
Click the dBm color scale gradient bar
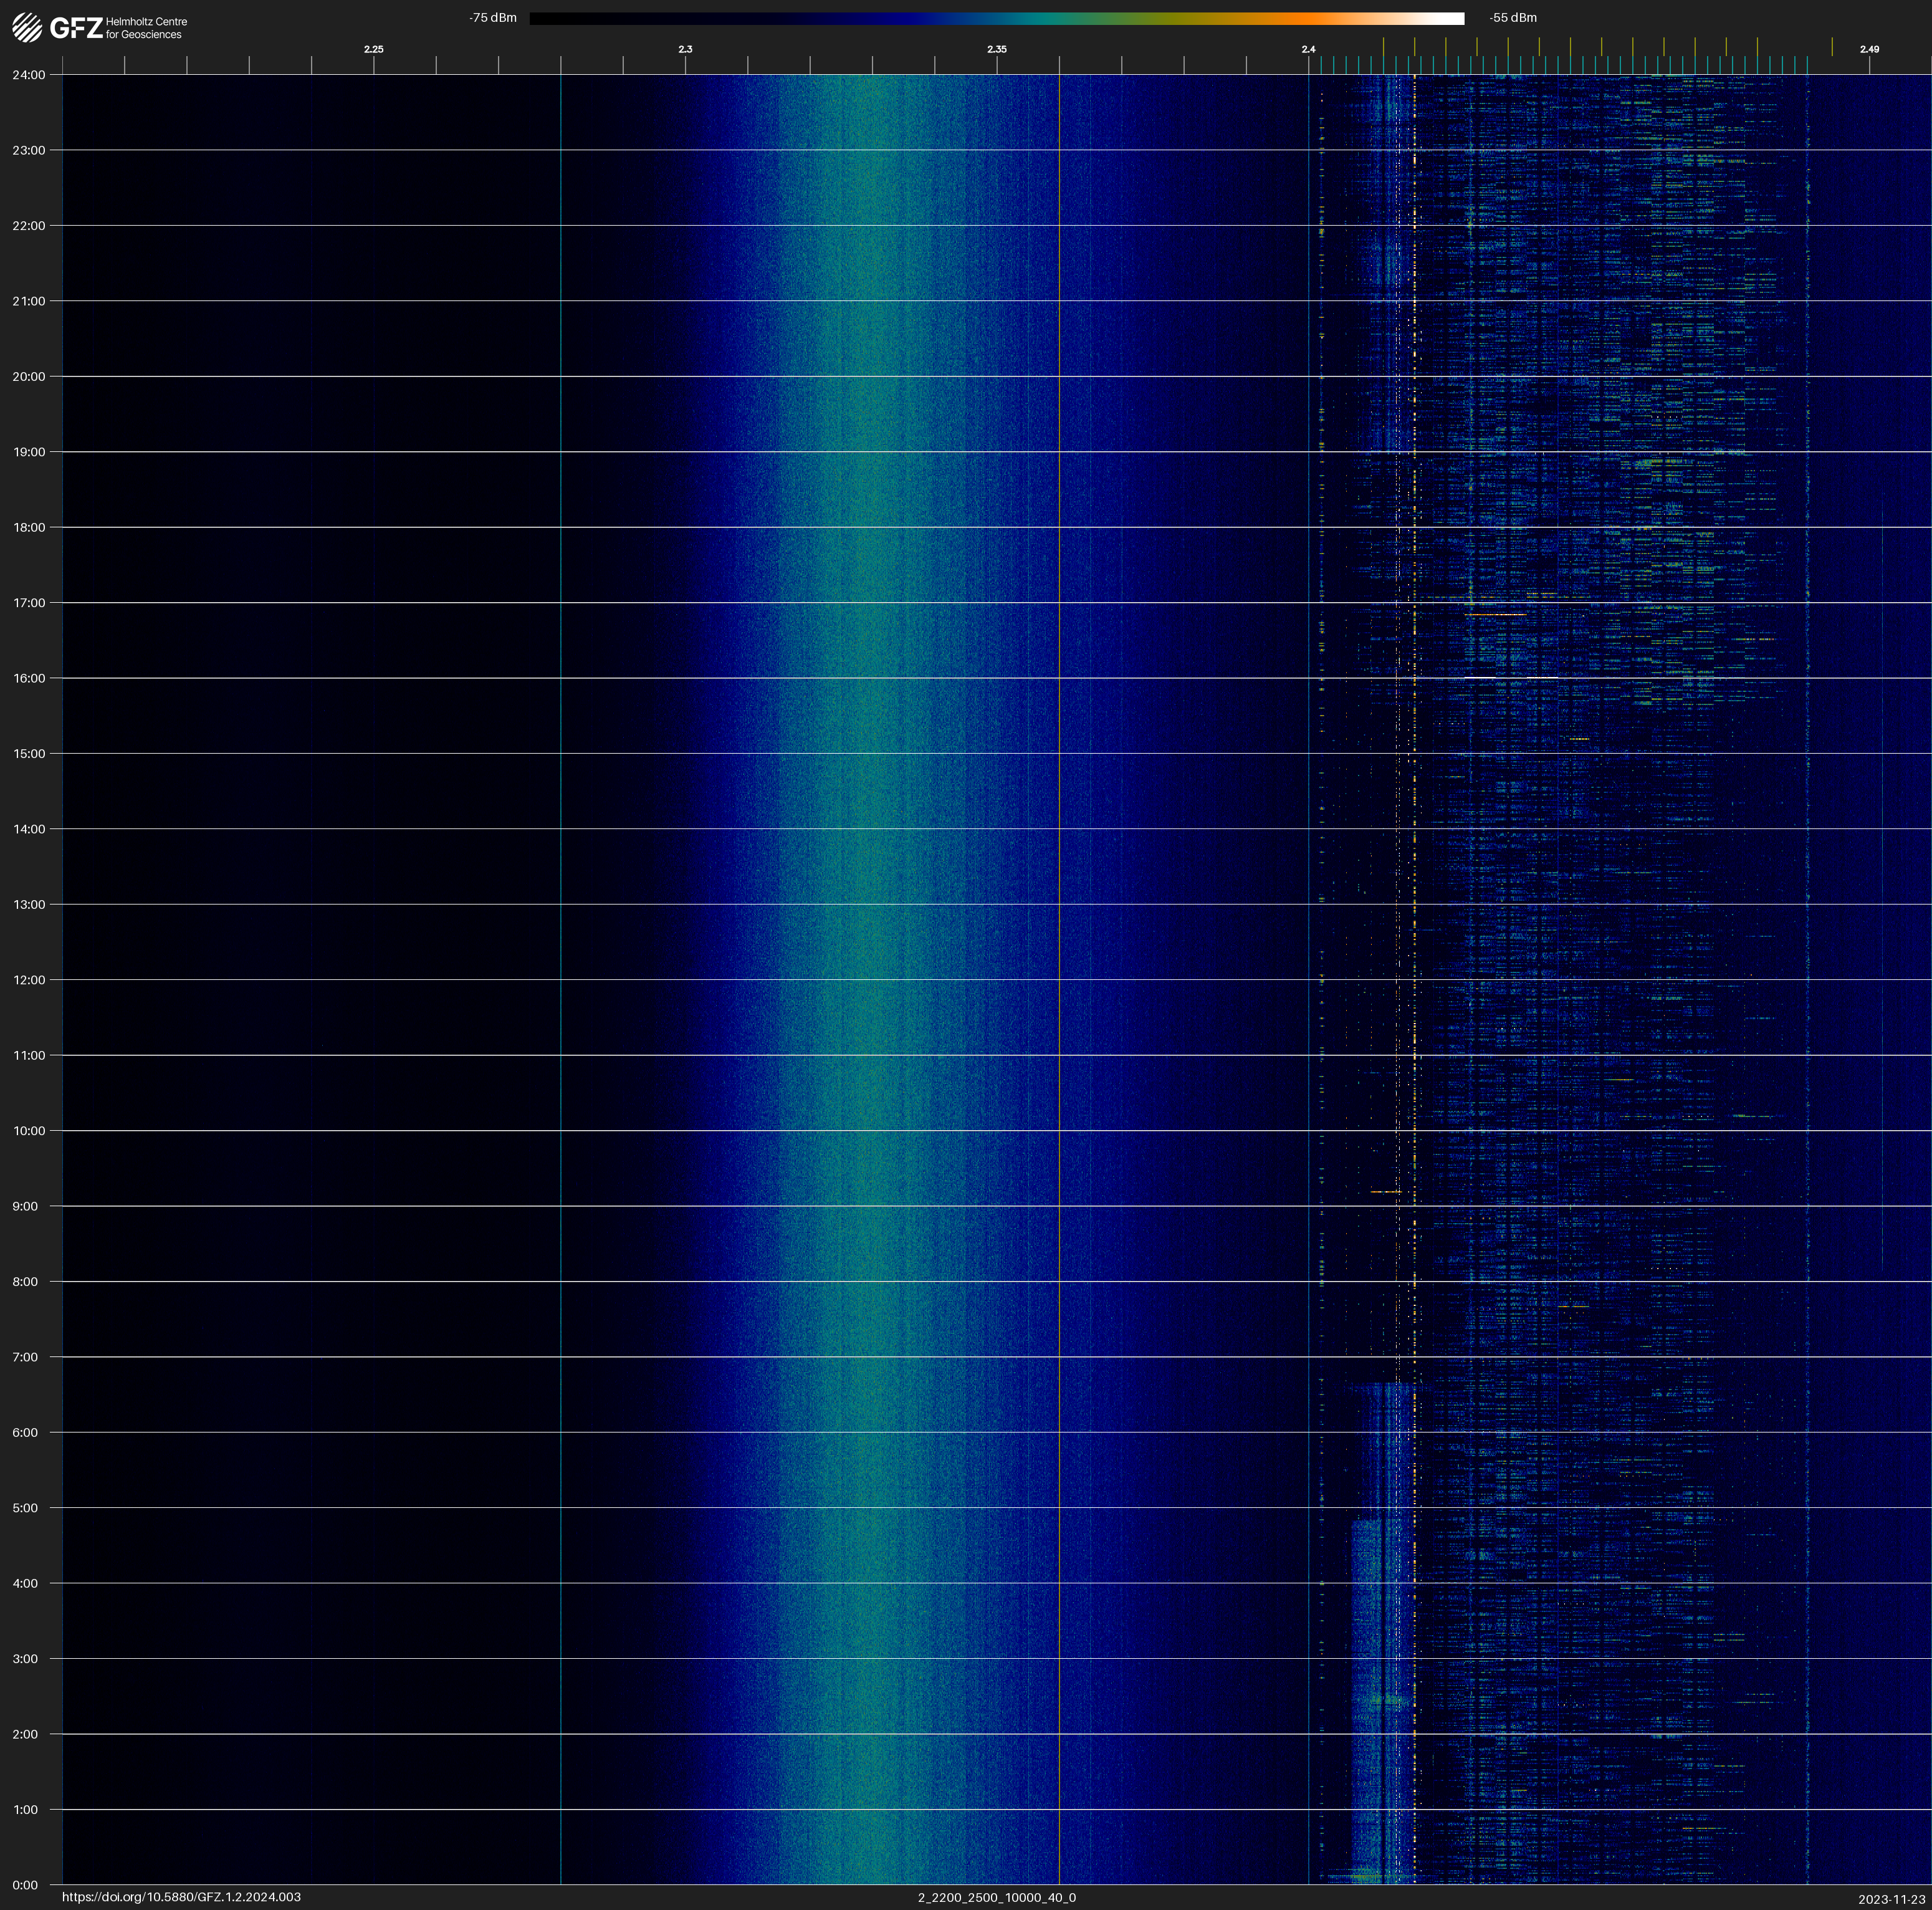coord(996,18)
